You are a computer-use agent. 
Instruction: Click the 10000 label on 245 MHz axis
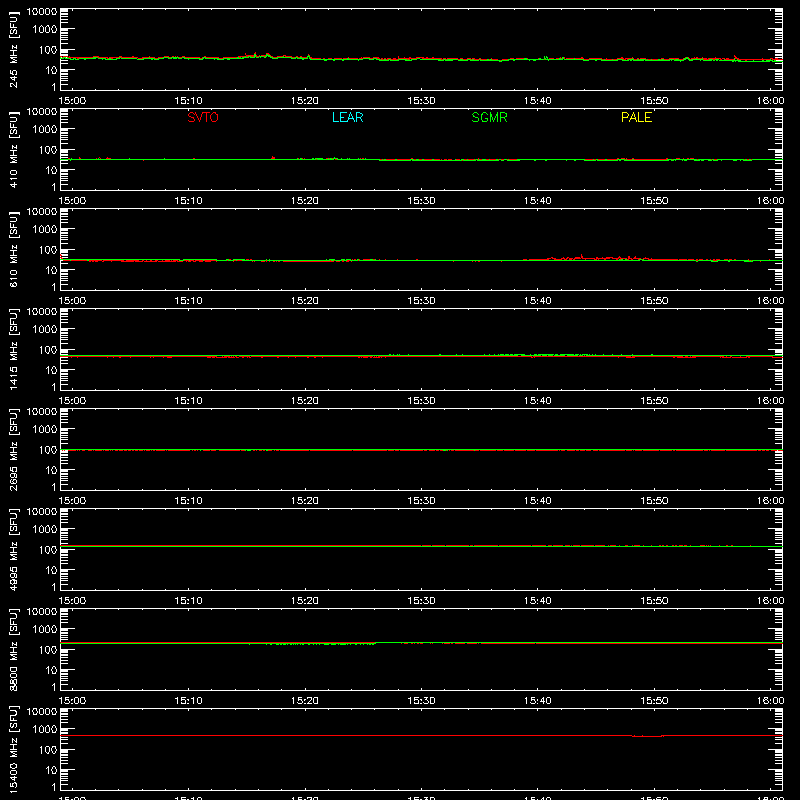pos(42,12)
